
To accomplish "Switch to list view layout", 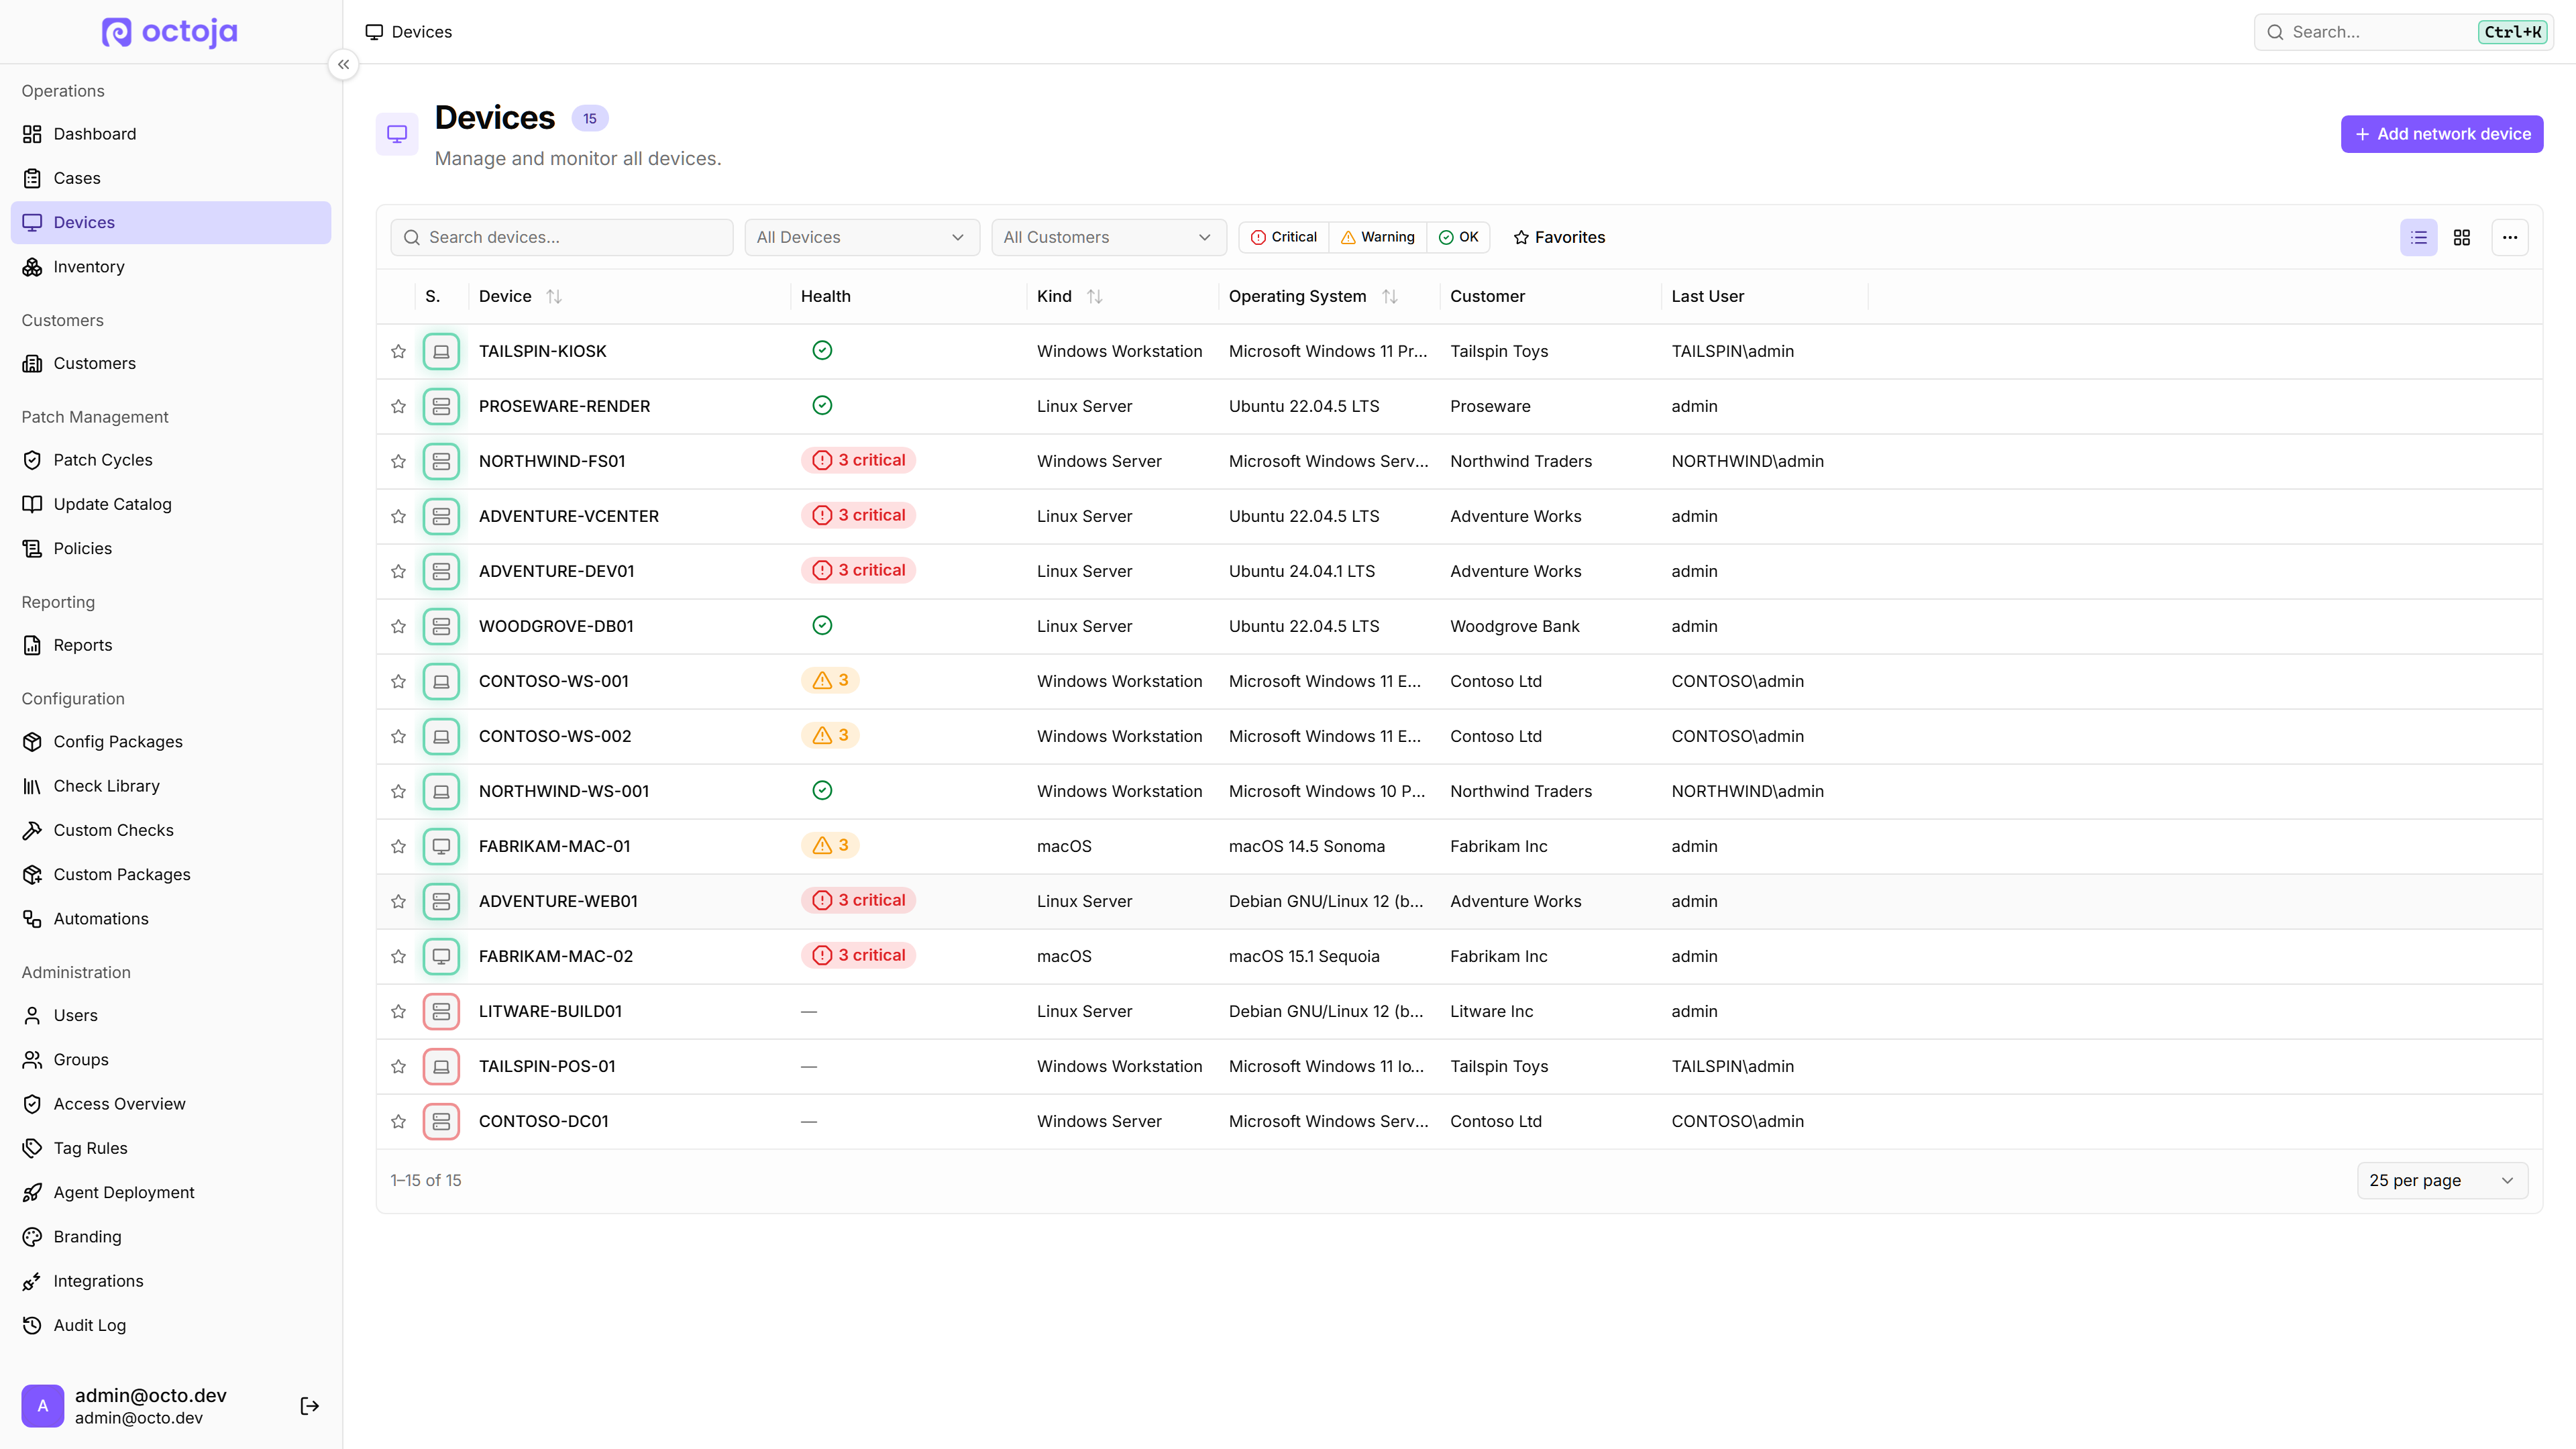I will click(x=2419, y=237).
